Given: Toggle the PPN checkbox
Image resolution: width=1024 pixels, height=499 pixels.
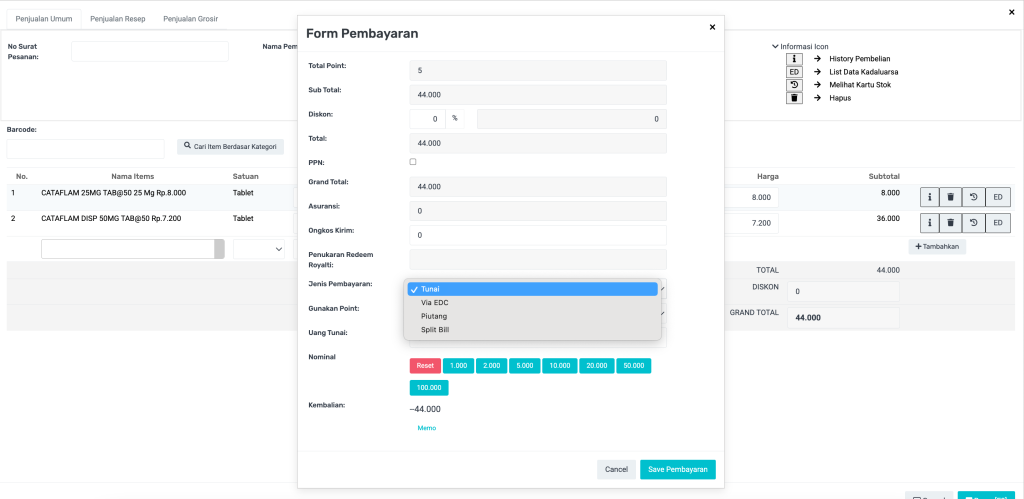Looking at the screenshot, I should pyautogui.click(x=413, y=162).
